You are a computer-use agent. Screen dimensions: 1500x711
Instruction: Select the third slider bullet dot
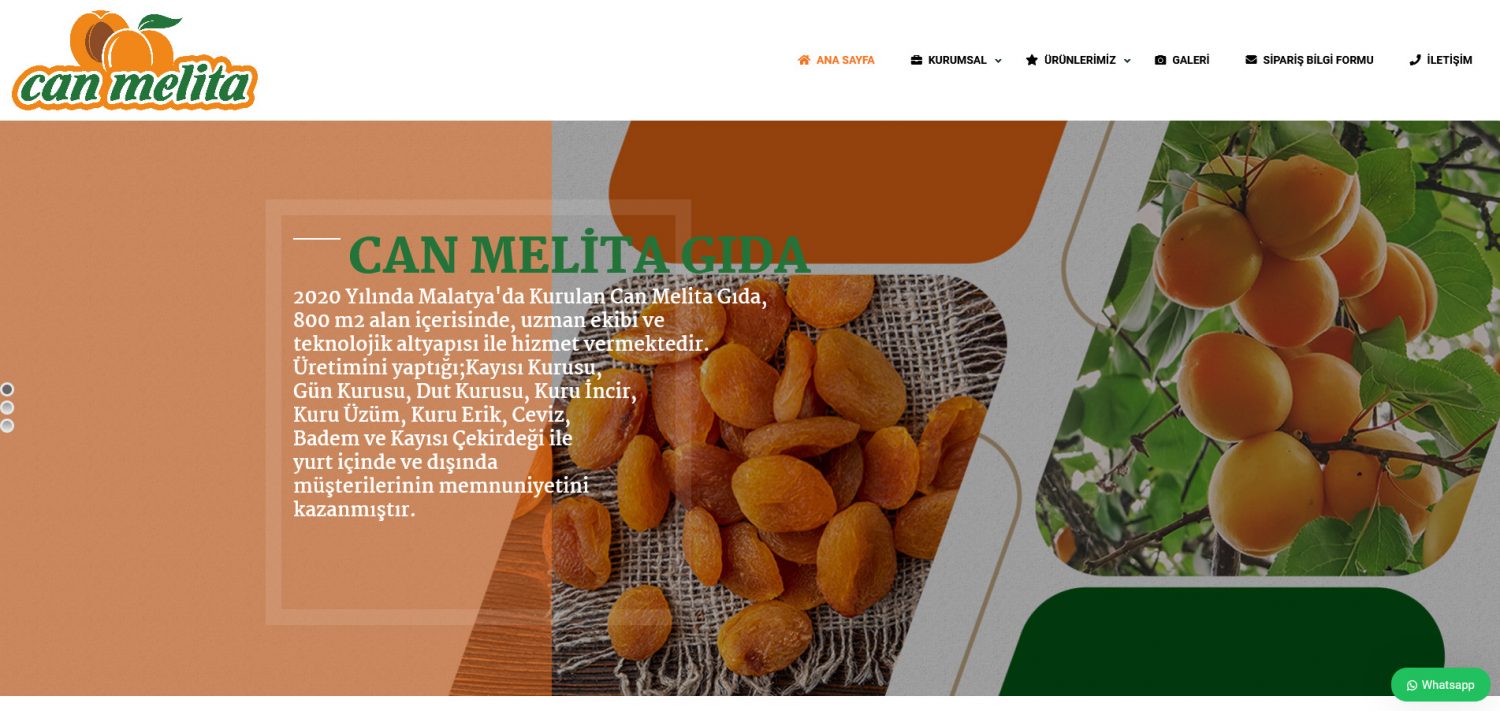(7, 425)
